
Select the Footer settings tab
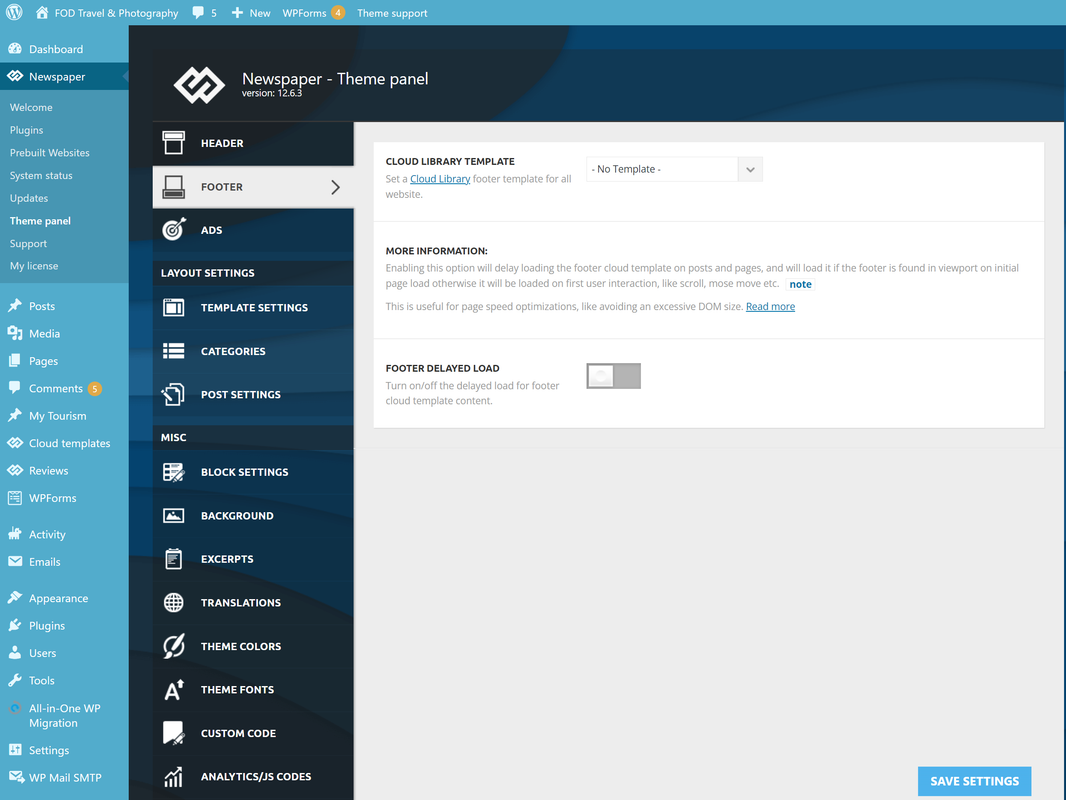[x=253, y=187]
